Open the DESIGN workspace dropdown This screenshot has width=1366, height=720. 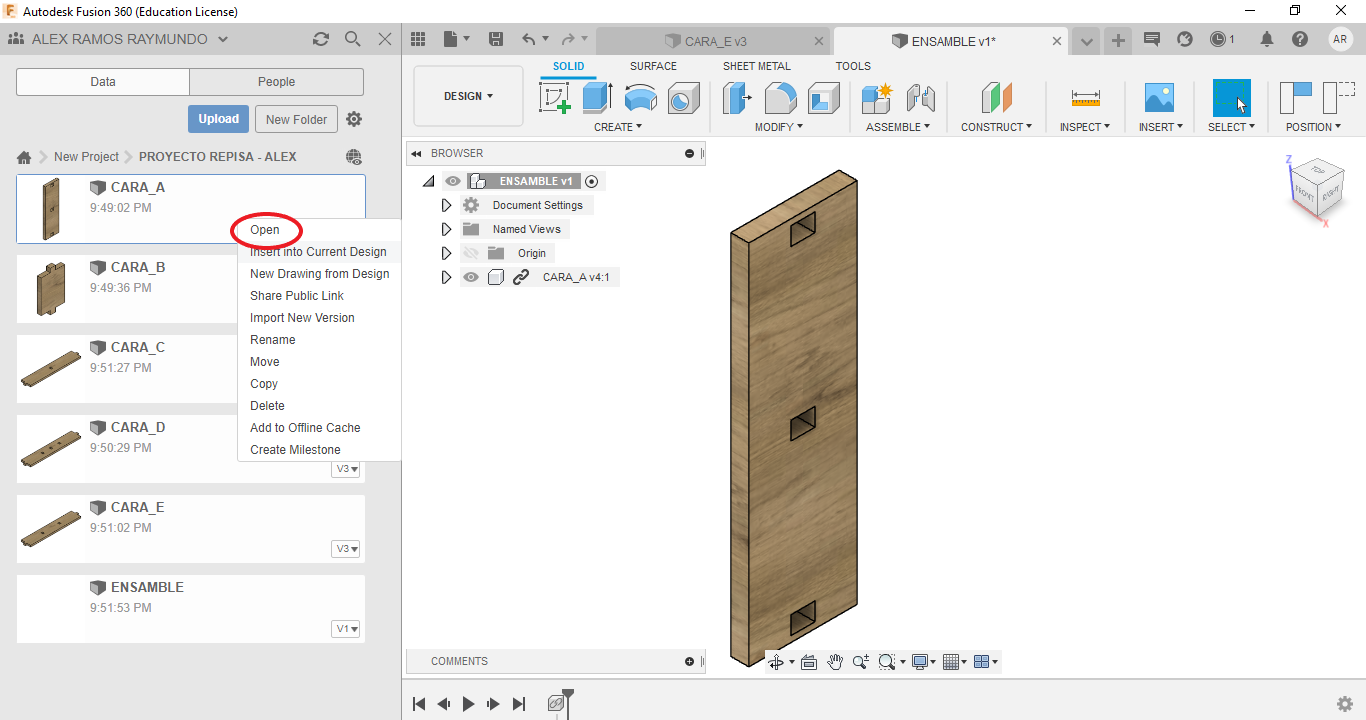tap(468, 96)
